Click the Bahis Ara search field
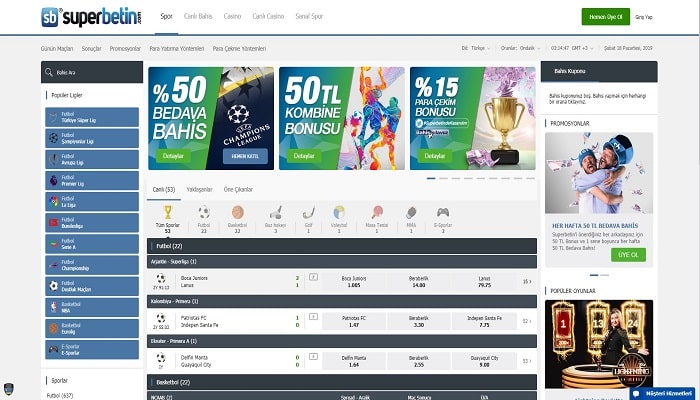The image size is (700, 400). [x=97, y=72]
